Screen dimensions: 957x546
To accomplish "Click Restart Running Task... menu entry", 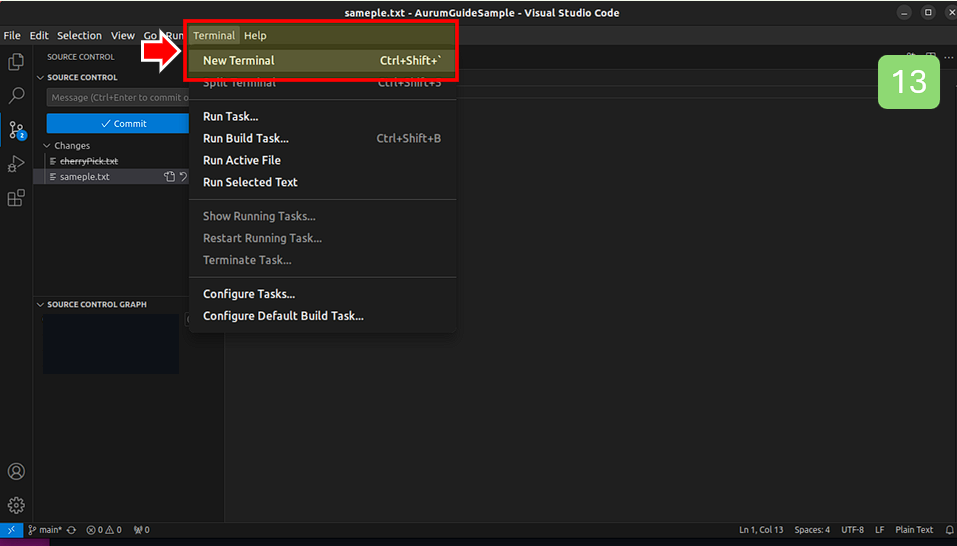I will (x=322, y=238).
